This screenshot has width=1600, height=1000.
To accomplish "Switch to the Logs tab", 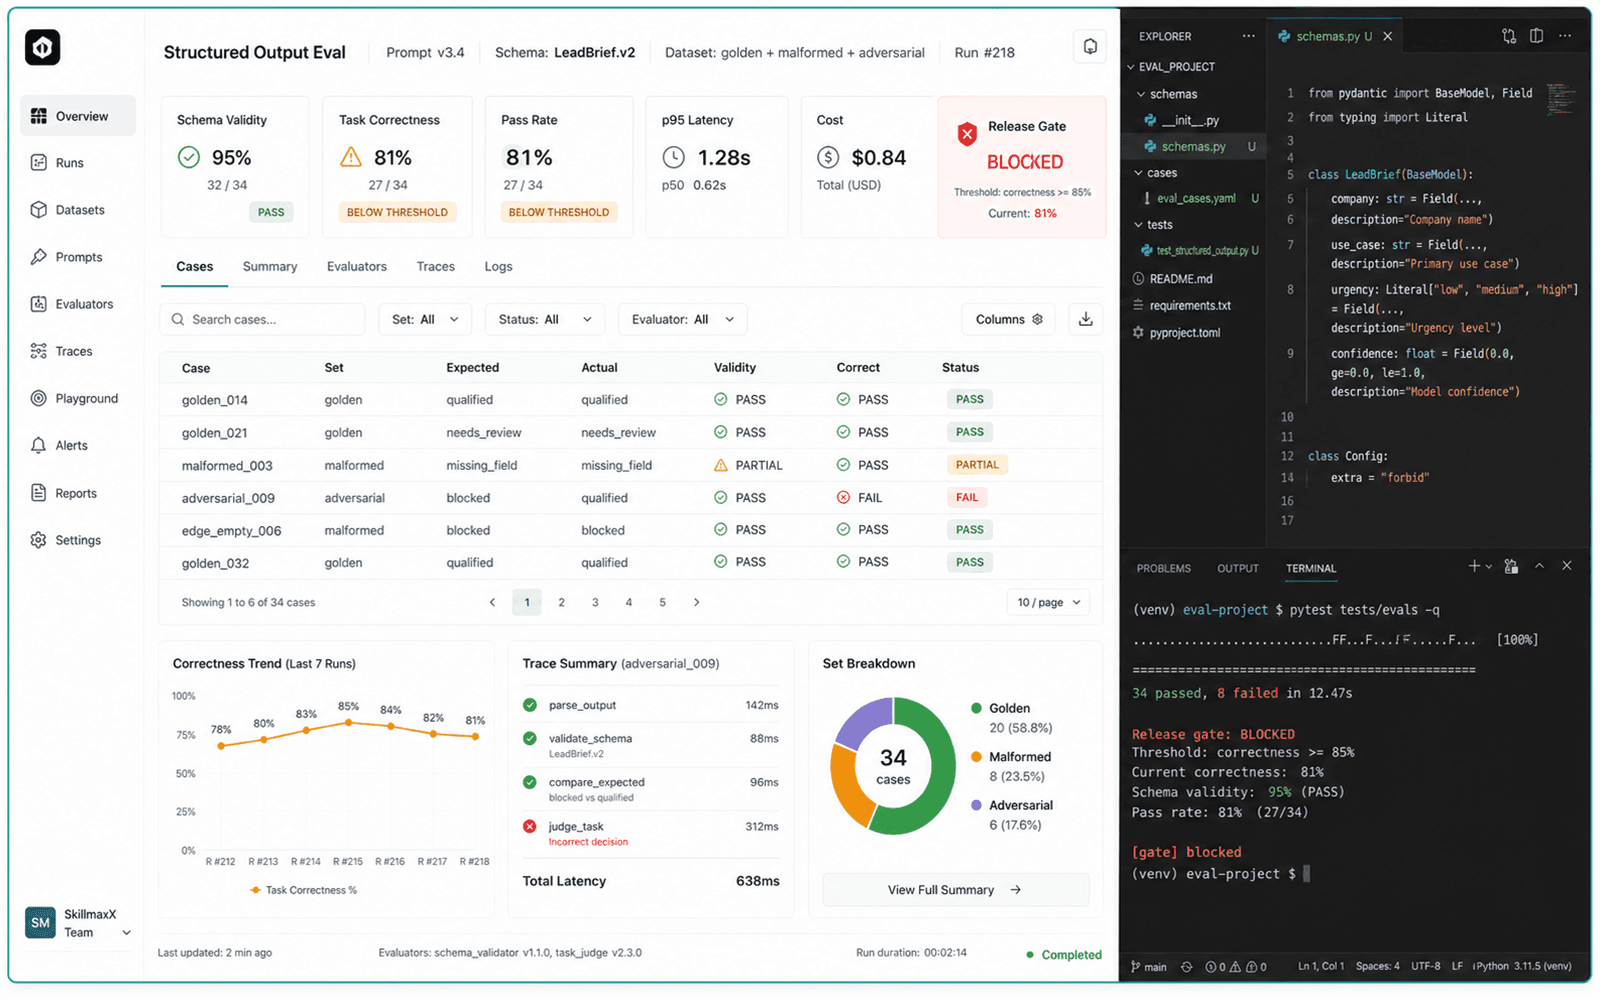I will point(498,267).
